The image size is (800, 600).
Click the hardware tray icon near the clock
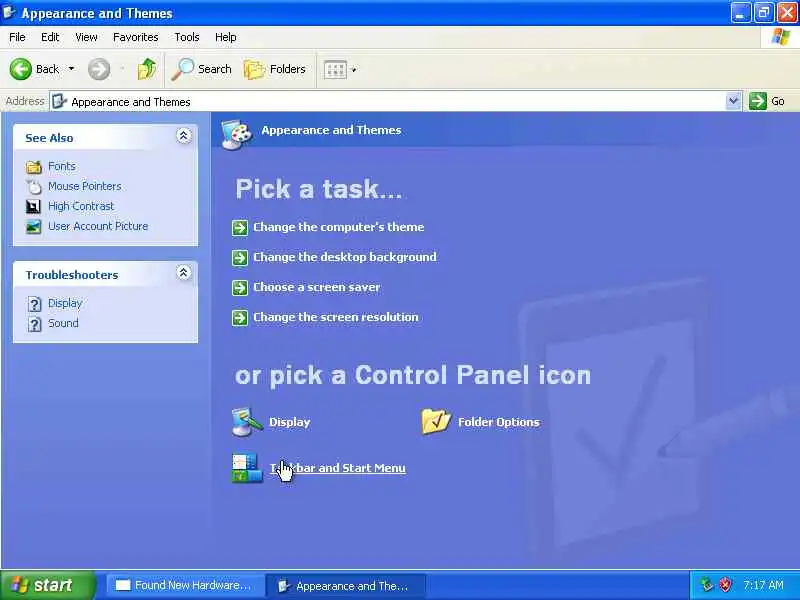point(707,585)
